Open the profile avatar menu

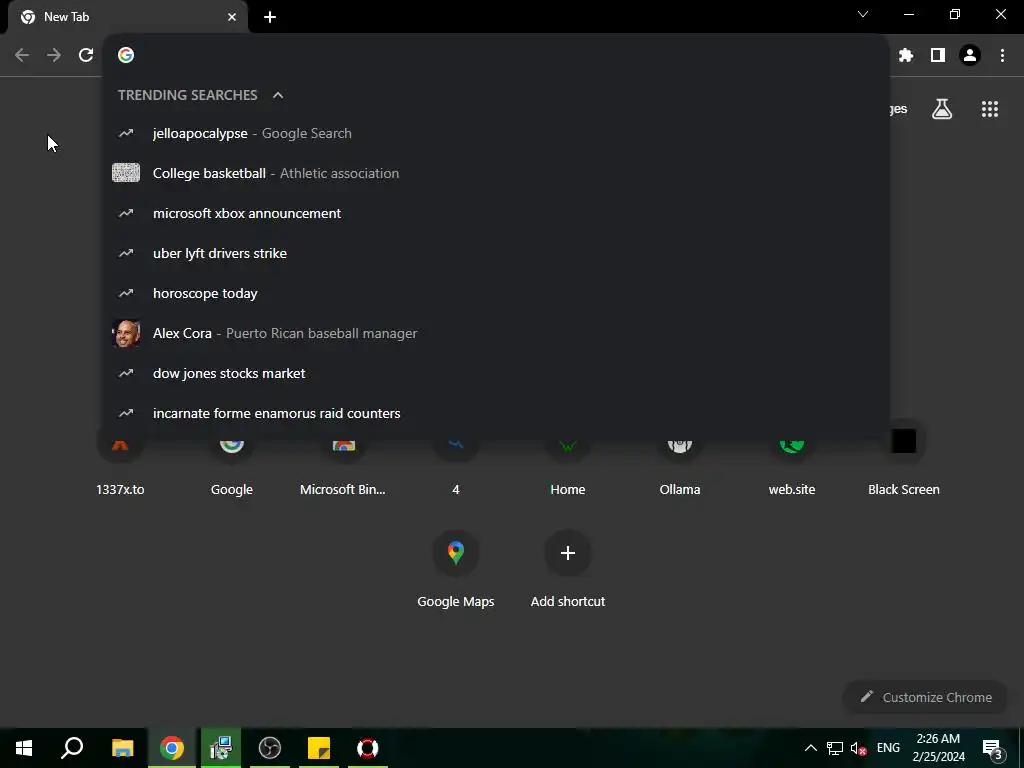(x=970, y=56)
